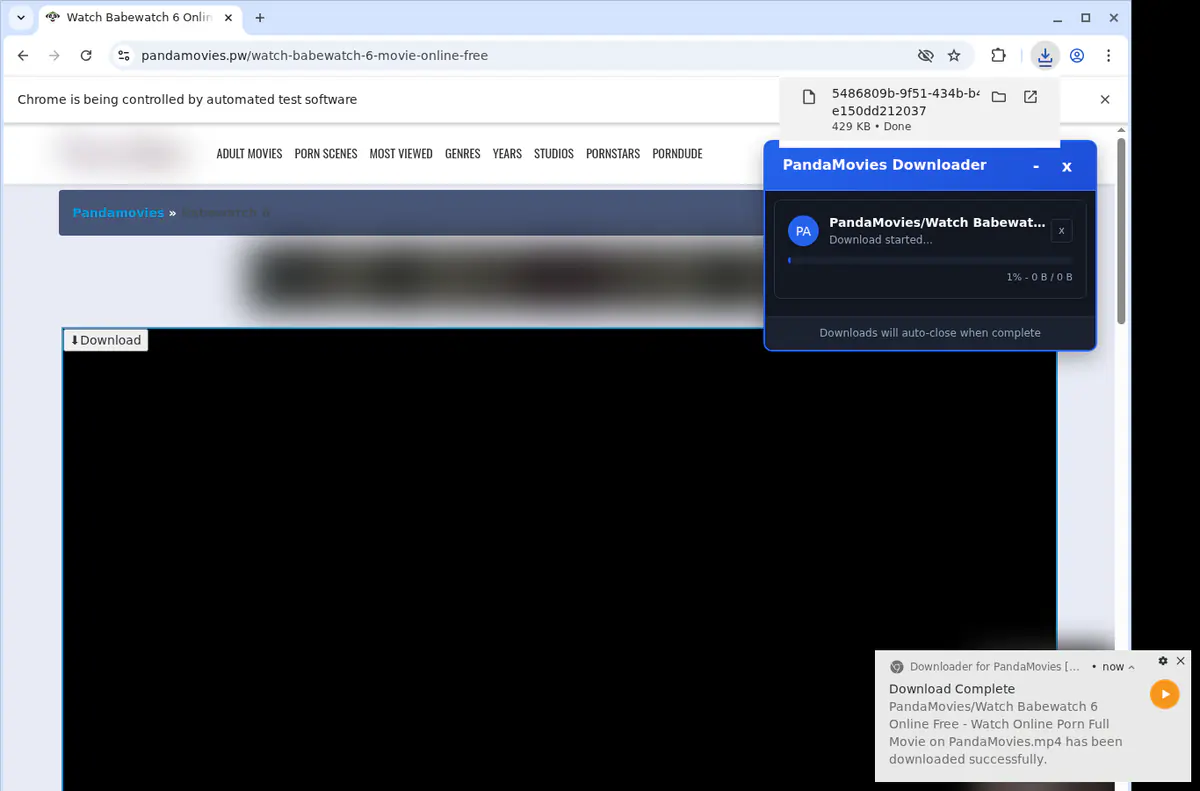Click the download progress bar
Viewport: 1200px width, 791px height.
[x=930, y=260]
